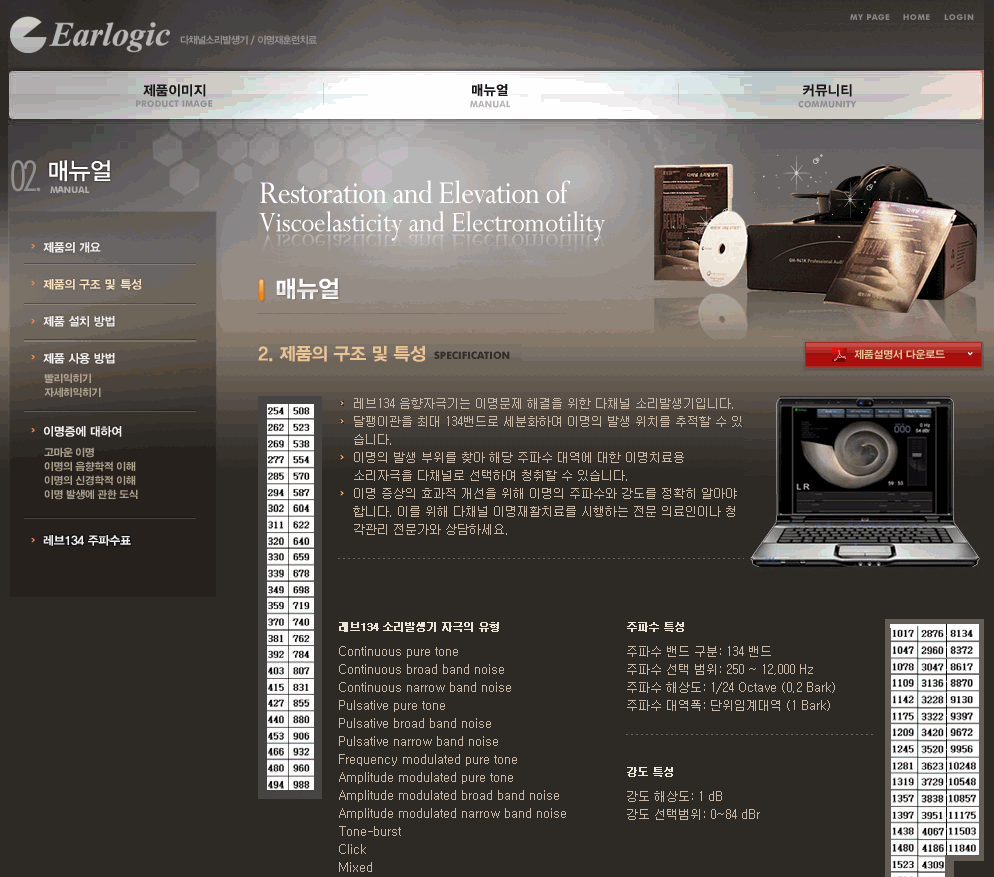Screen dimensions: 994x877
Task: Click the orange bar icon beside 매뉴얼 heading
Action: 261,290
